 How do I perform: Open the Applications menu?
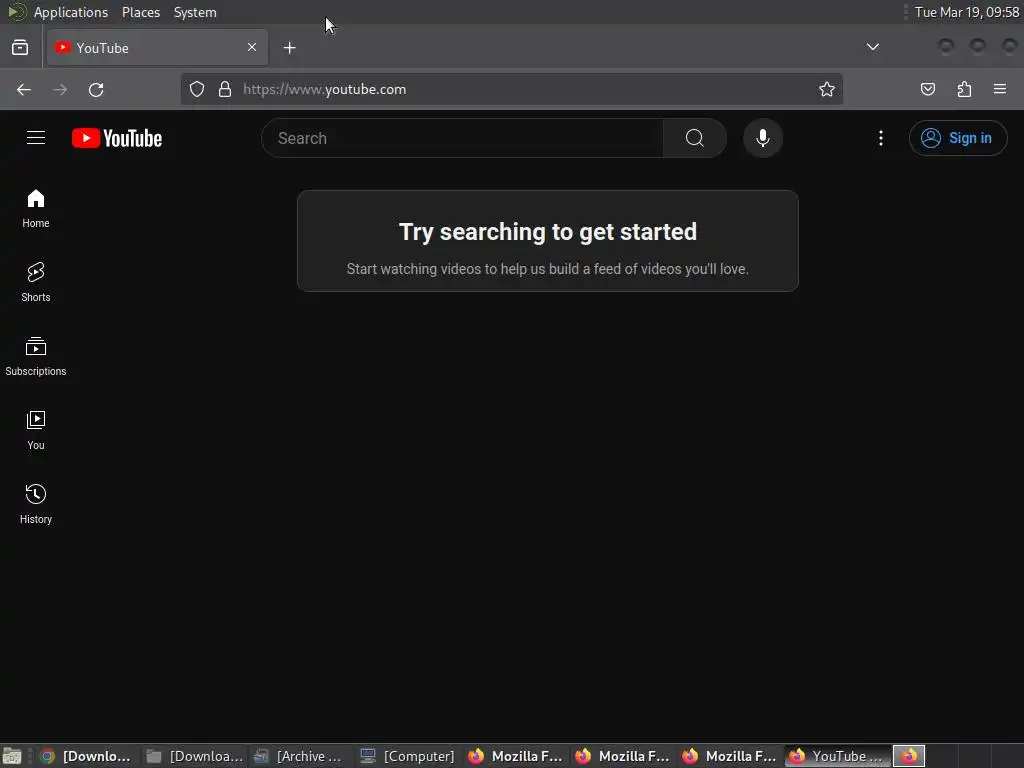(x=71, y=12)
